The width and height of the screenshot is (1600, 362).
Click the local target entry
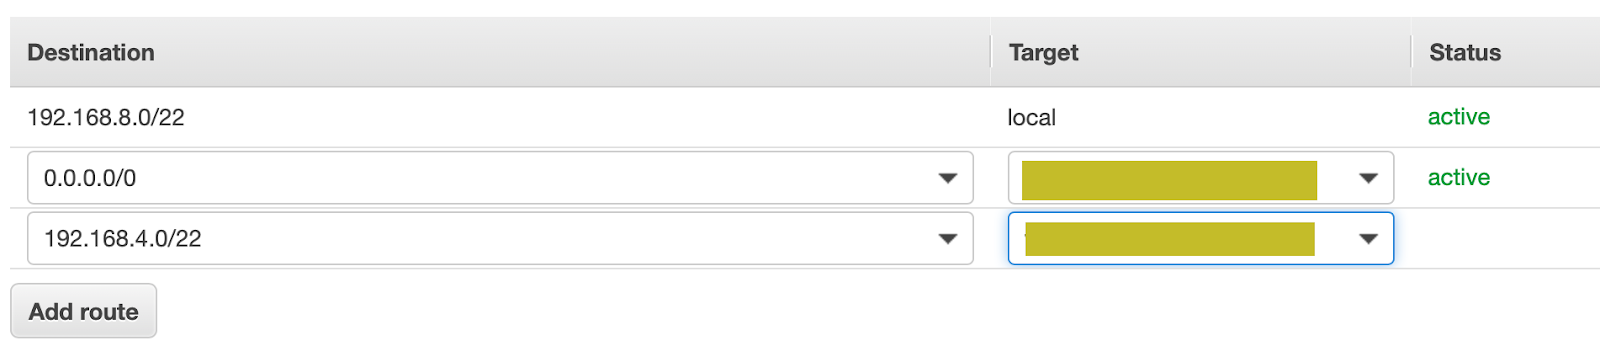click(1032, 118)
